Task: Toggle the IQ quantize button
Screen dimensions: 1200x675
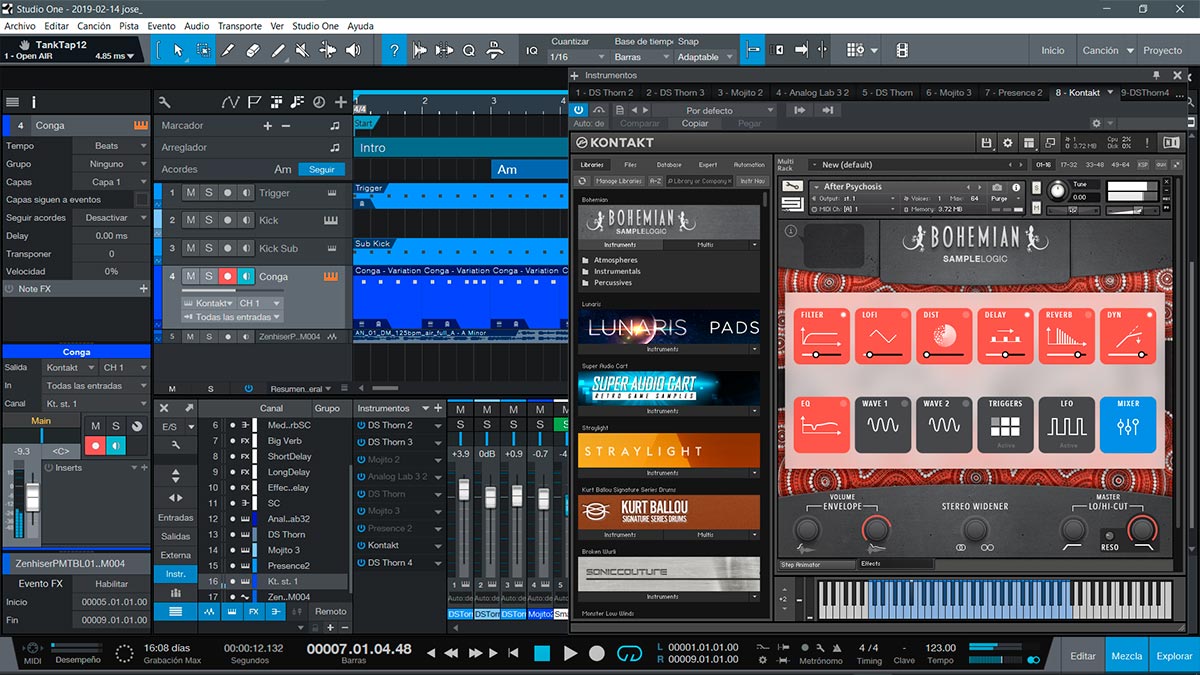Action: pyautogui.click(x=532, y=50)
